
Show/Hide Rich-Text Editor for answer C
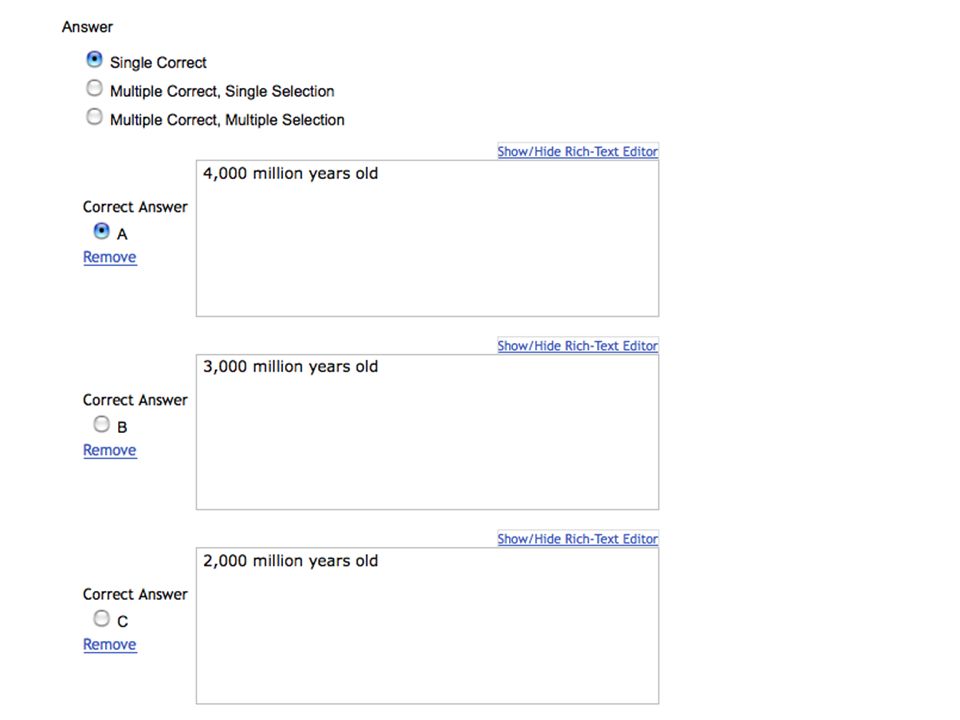pyautogui.click(x=577, y=539)
